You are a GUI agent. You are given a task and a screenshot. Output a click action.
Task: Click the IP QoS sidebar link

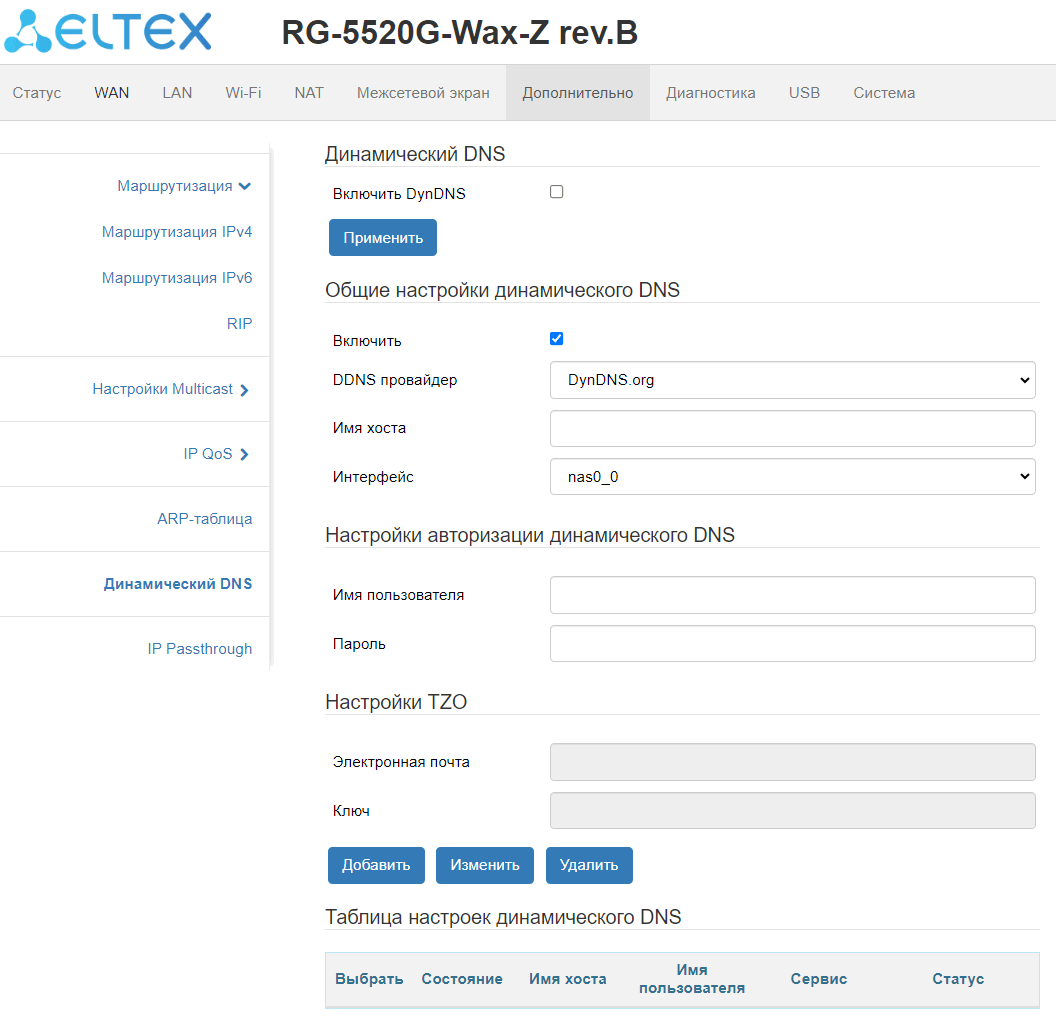pyautogui.click(x=207, y=454)
